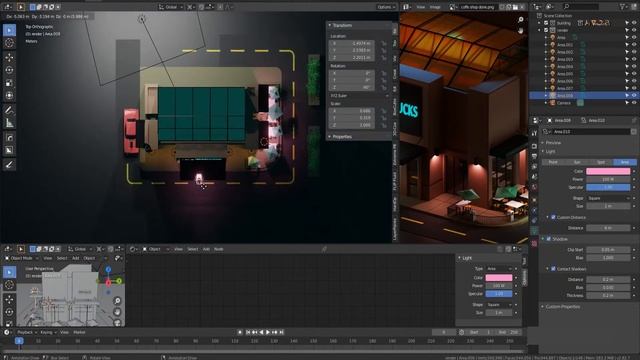Screen dimensions: 640x360
Task: Open the World properties tab icon
Action: click(x=534, y=187)
